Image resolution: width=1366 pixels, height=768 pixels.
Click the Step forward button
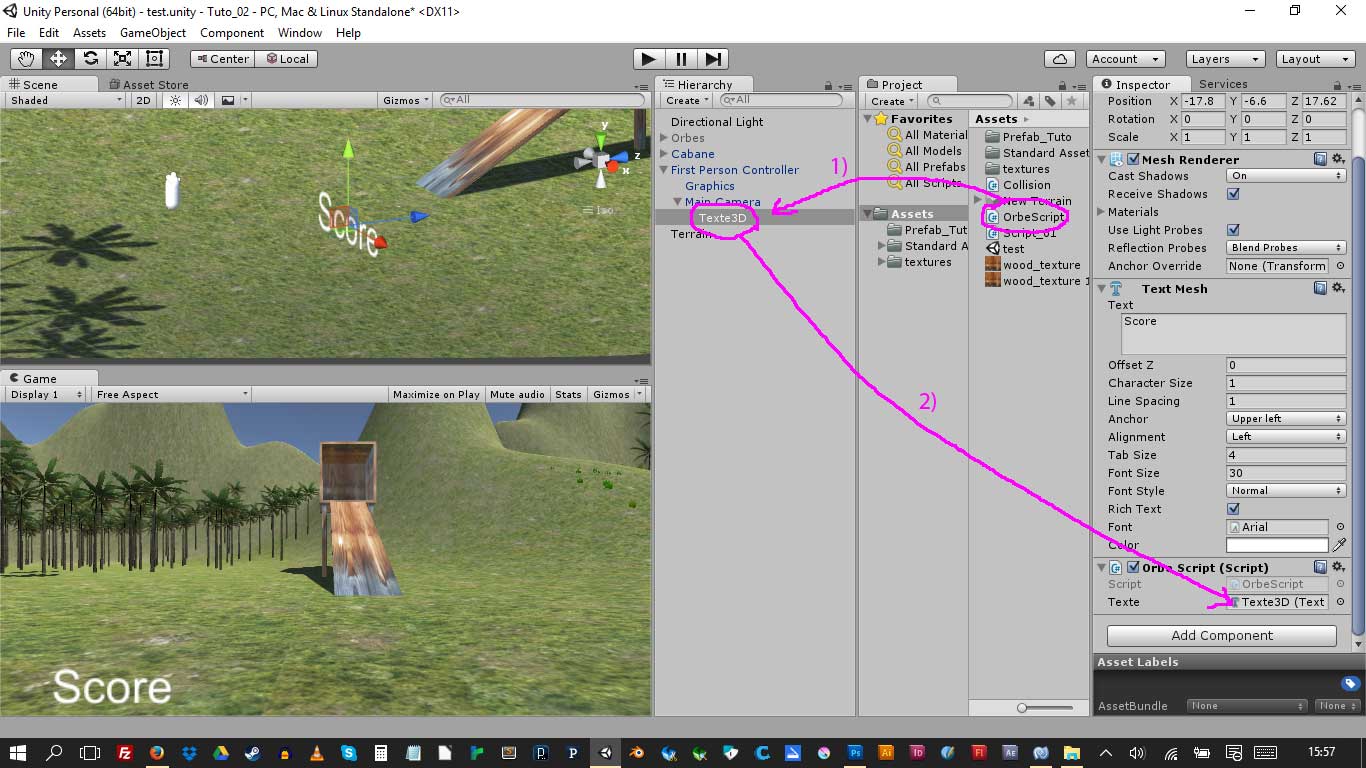(713, 59)
